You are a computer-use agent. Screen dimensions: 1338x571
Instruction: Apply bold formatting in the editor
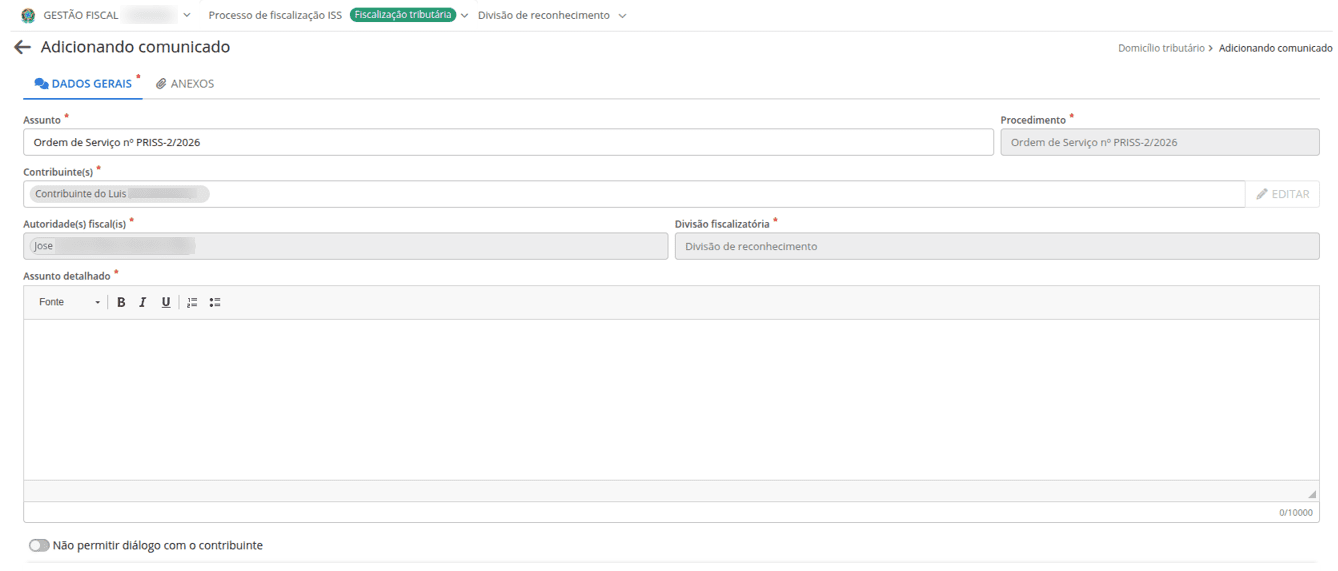pyautogui.click(x=121, y=302)
